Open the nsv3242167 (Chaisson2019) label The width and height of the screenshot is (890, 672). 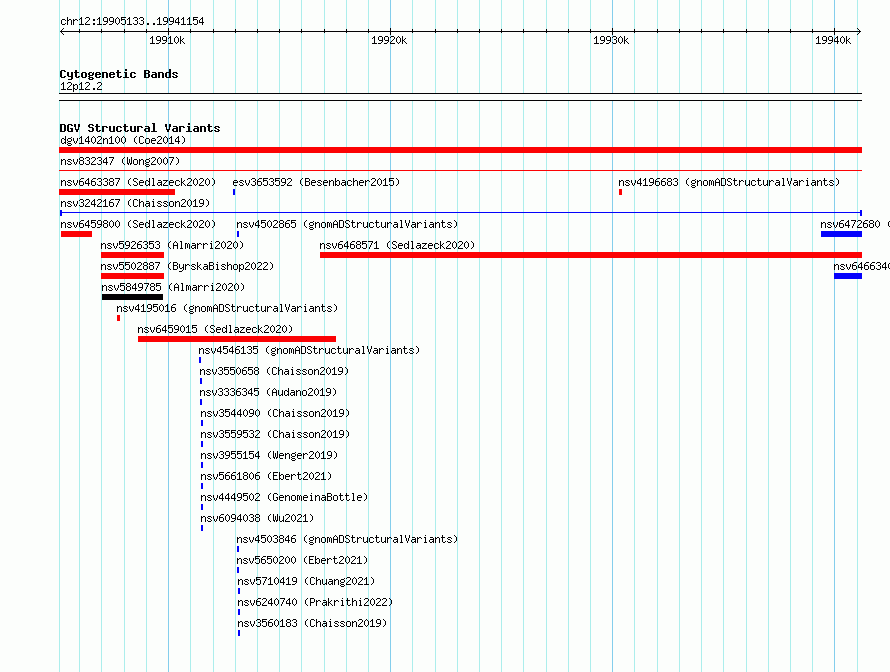135,203
